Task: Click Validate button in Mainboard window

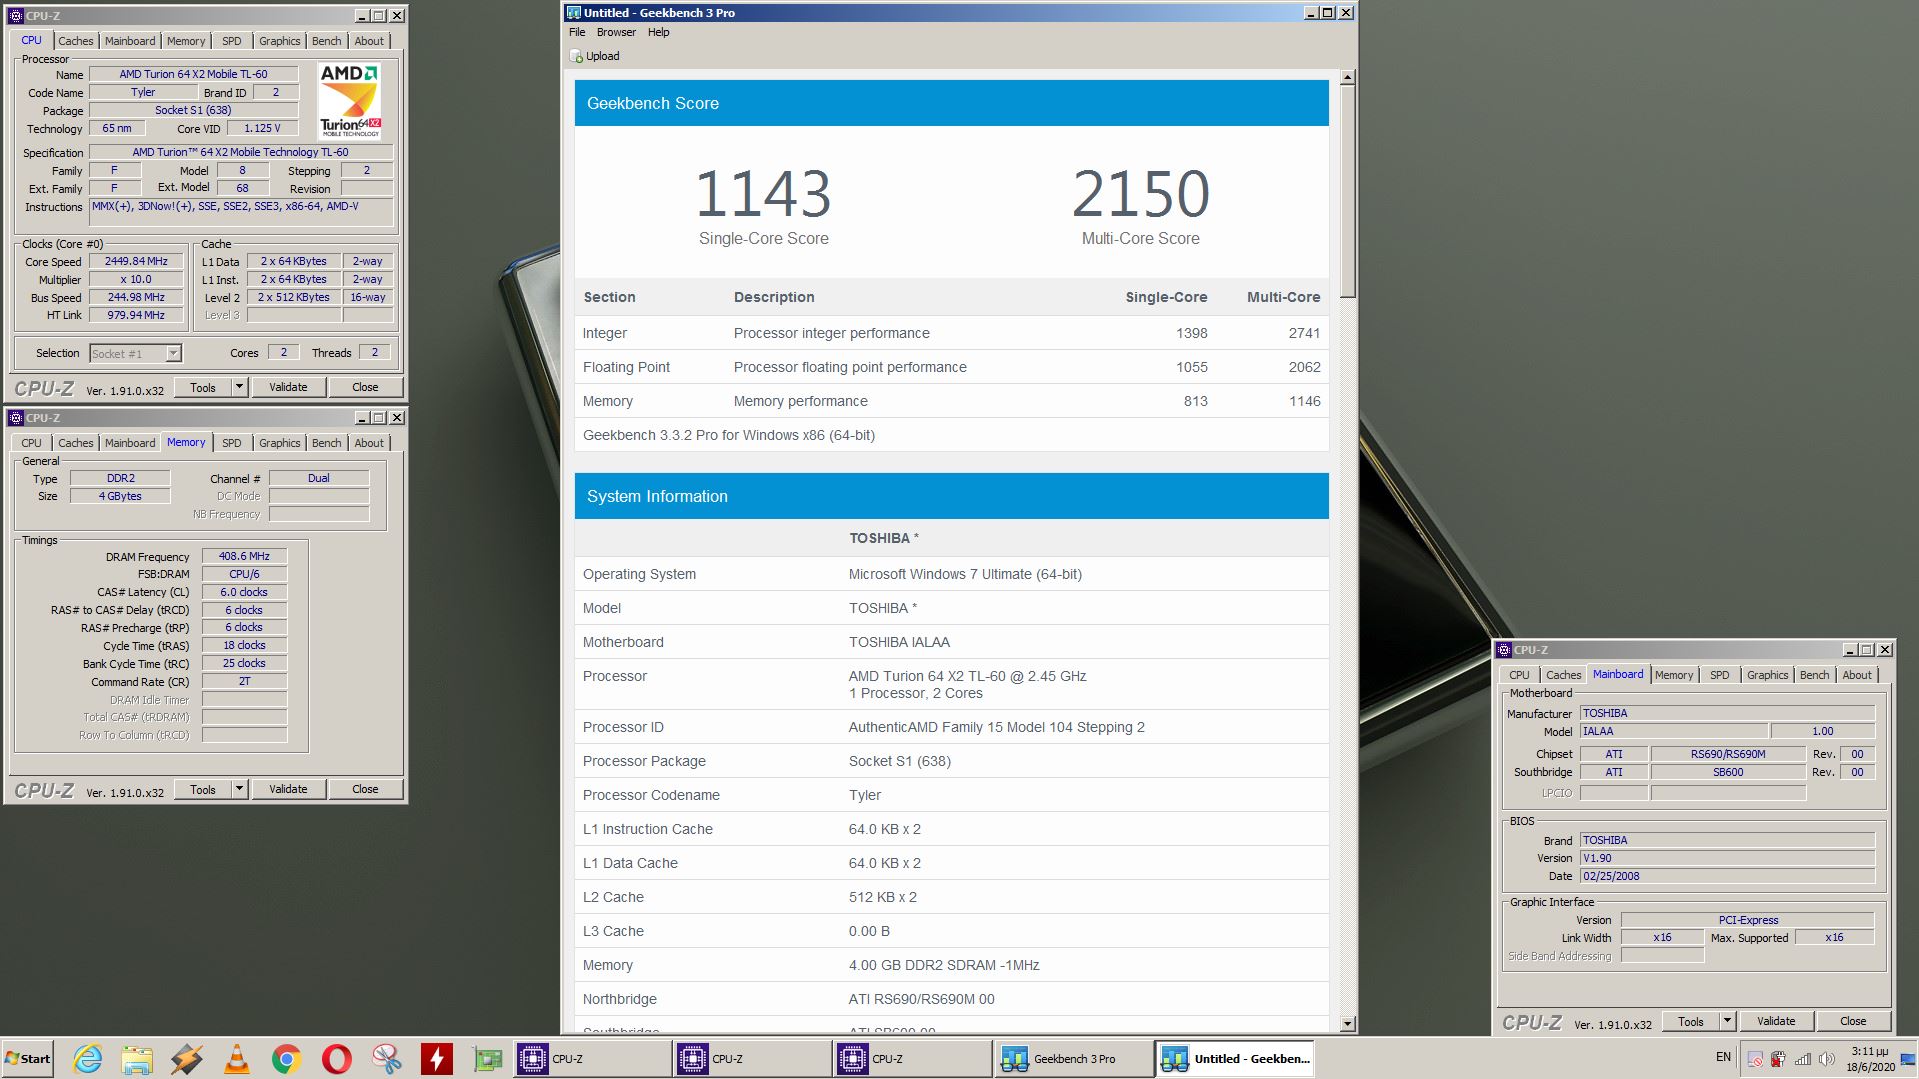Action: tap(1776, 1021)
